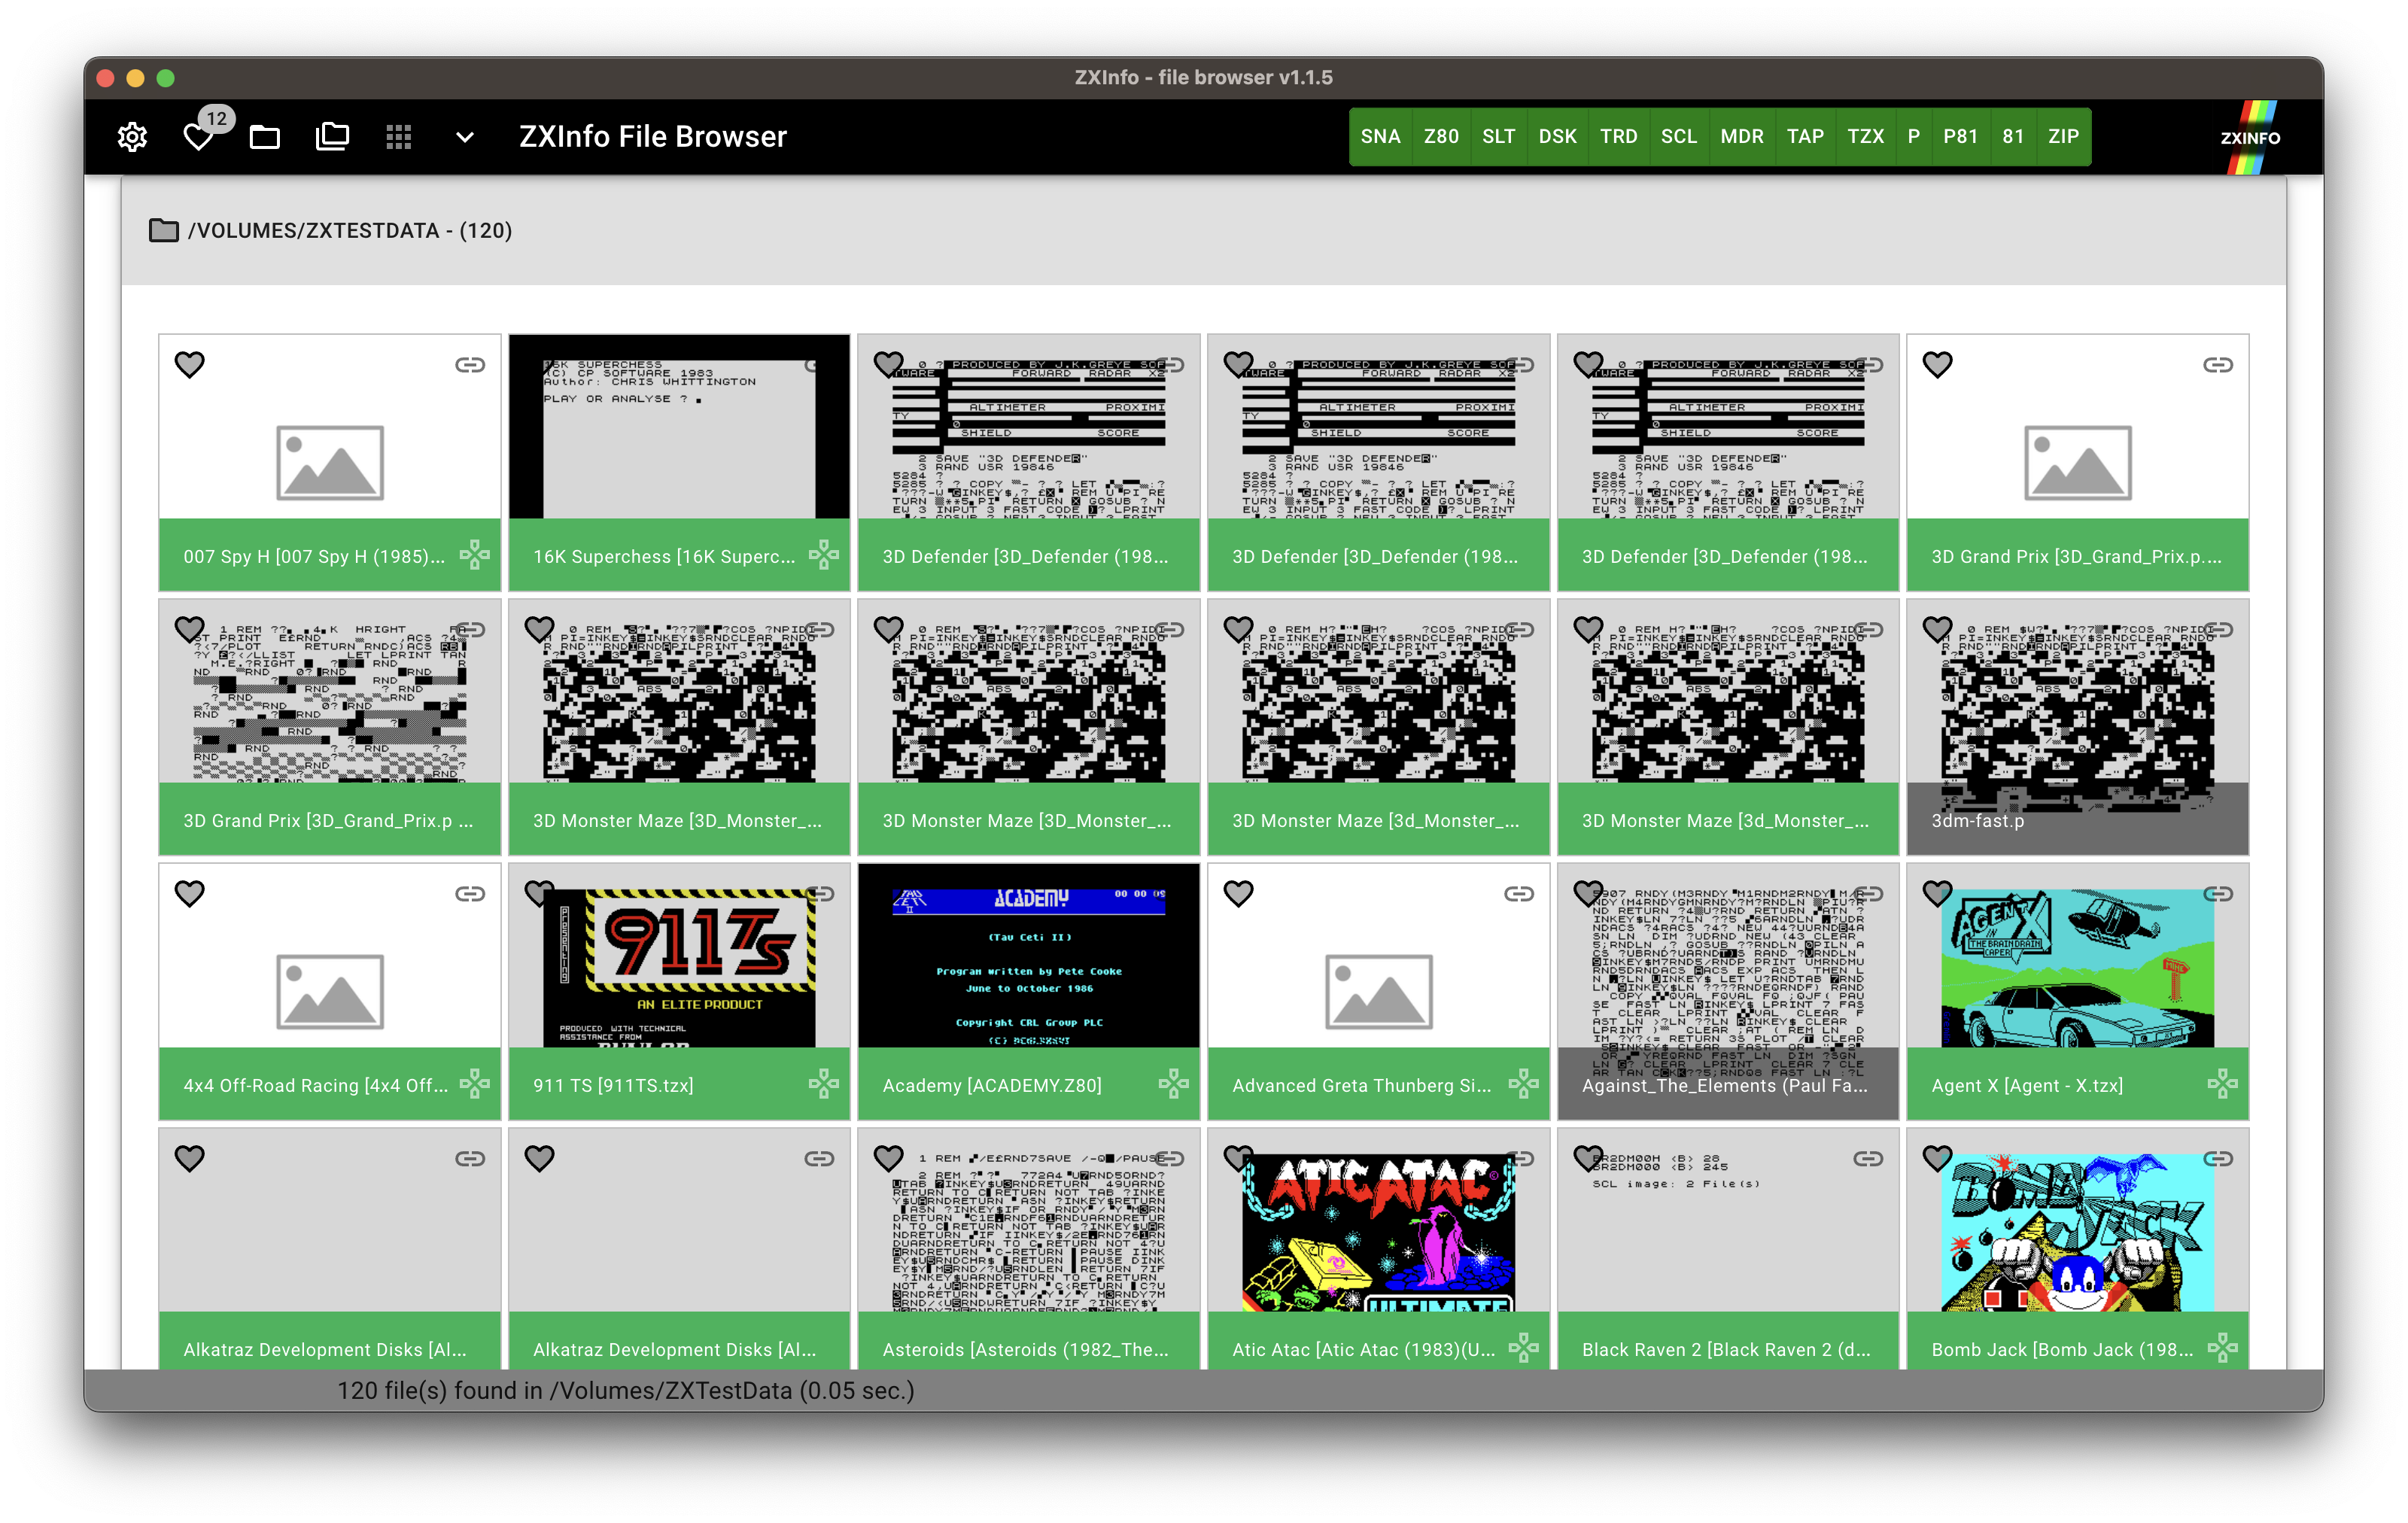The width and height of the screenshot is (2408, 1523).
Task: Open the Bomb Jack screenshot thumbnail
Action: tap(2077, 1232)
